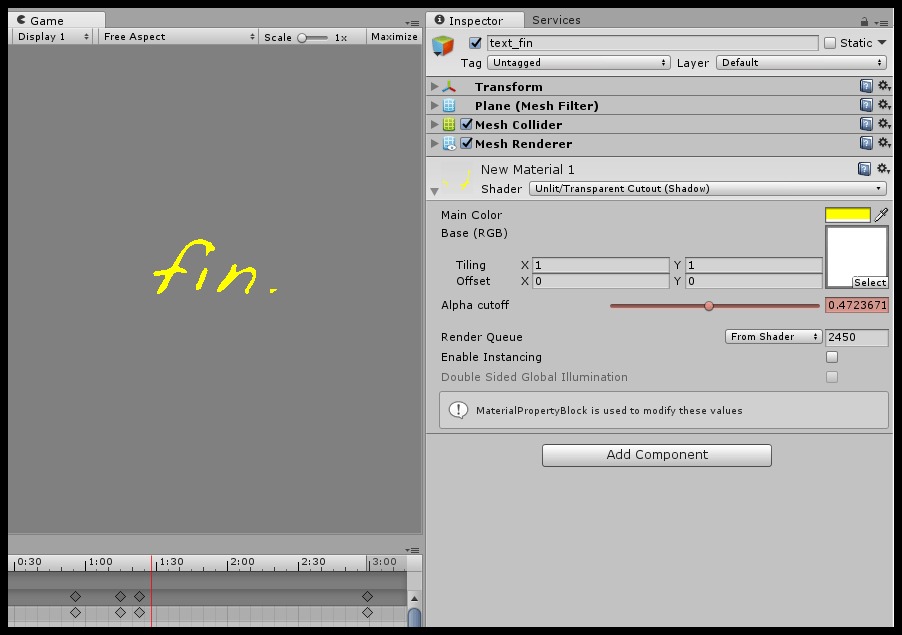Toggle the Static checkbox
This screenshot has width=902, height=635.
[x=830, y=43]
